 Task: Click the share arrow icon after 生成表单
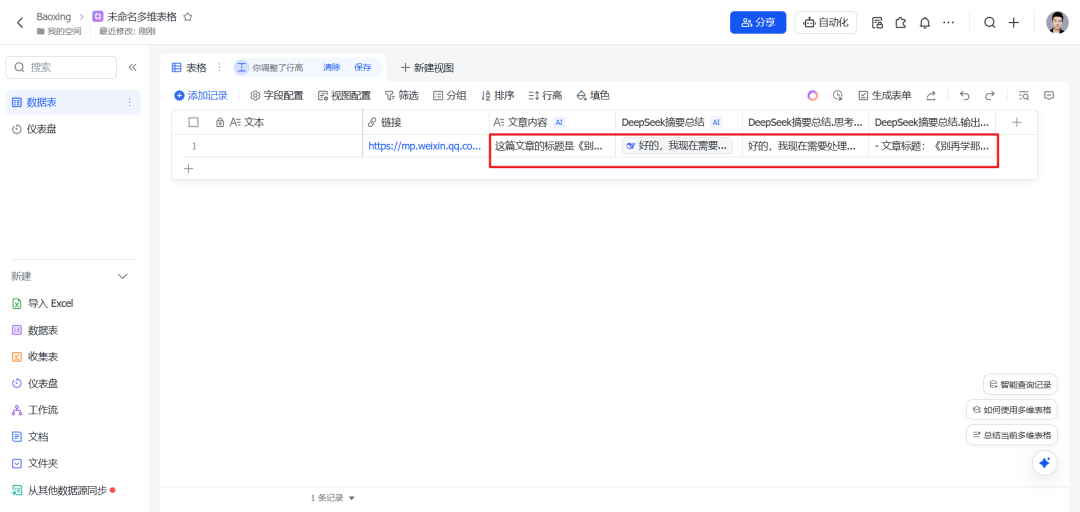[931, 96]
